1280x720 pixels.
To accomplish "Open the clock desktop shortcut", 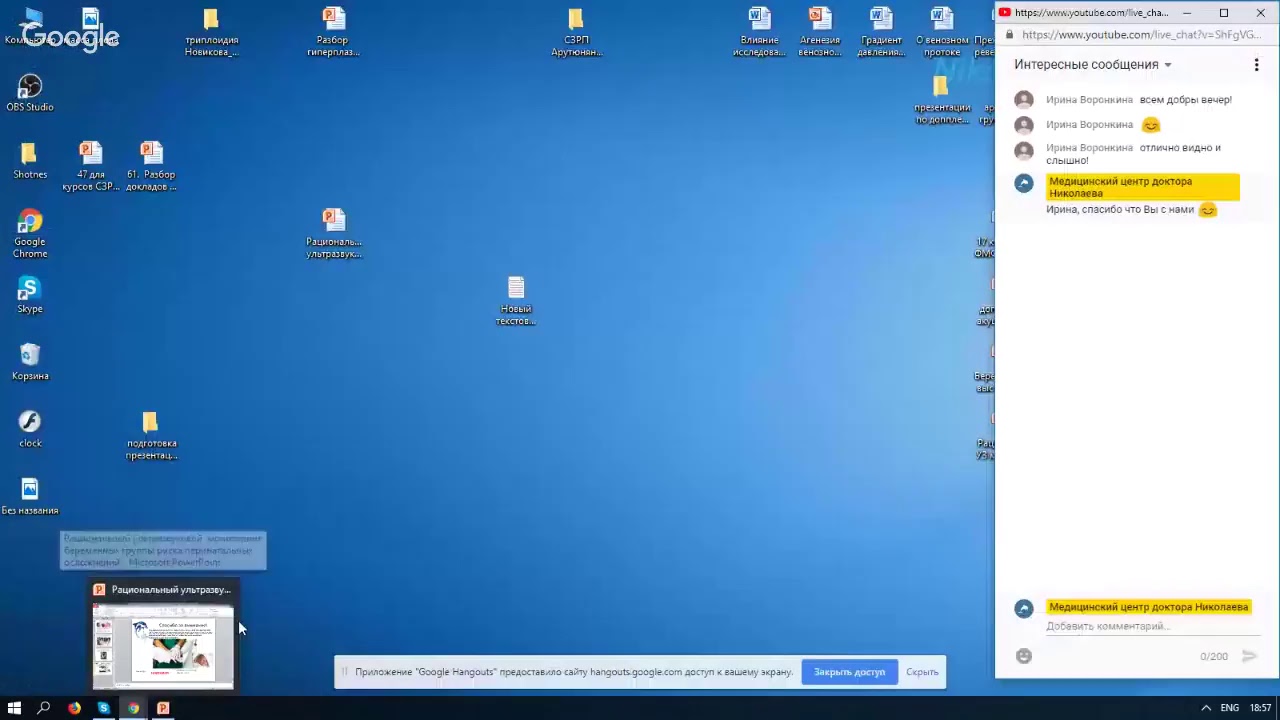I will (30, 428).
